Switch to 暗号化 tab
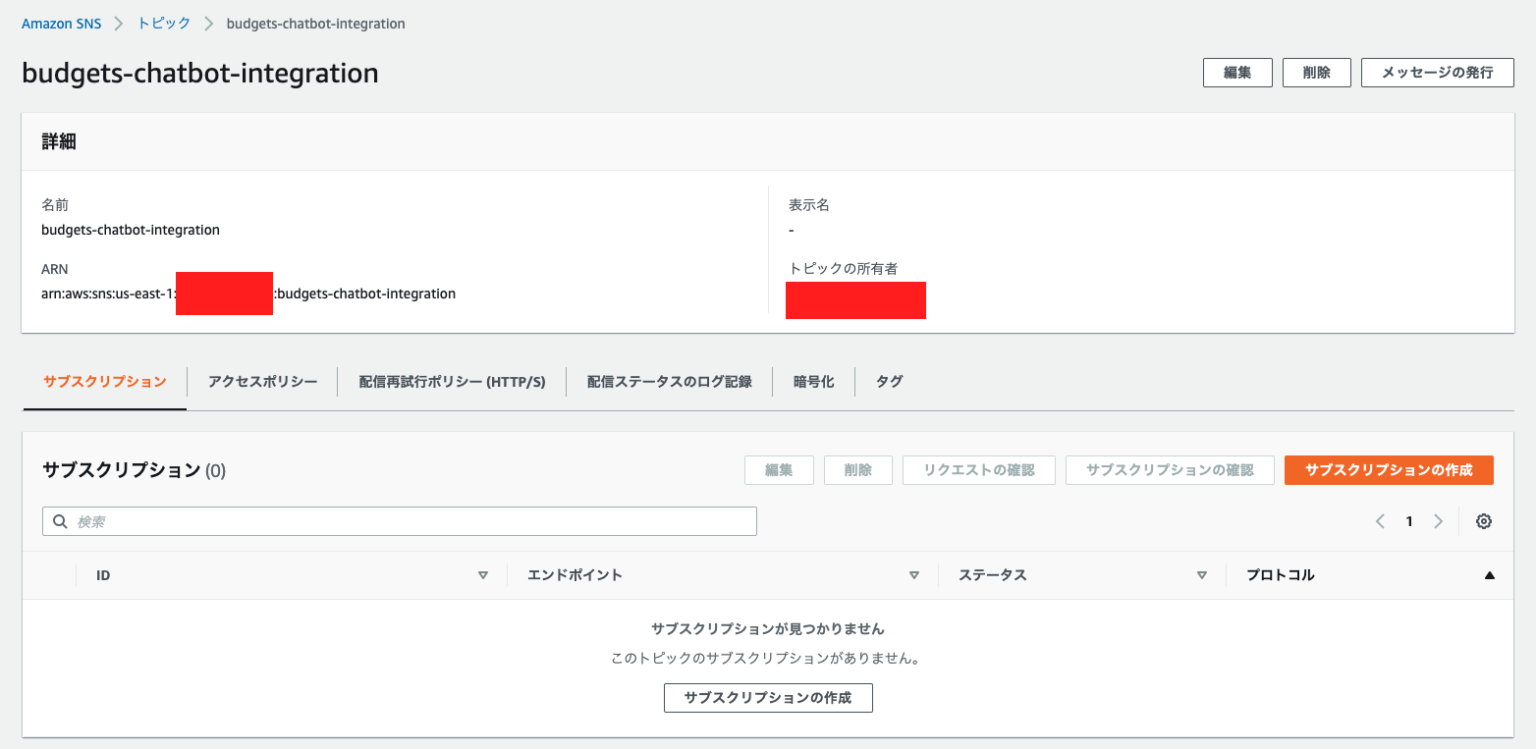This screenshot has width=1536, height=749. (813, 381)
